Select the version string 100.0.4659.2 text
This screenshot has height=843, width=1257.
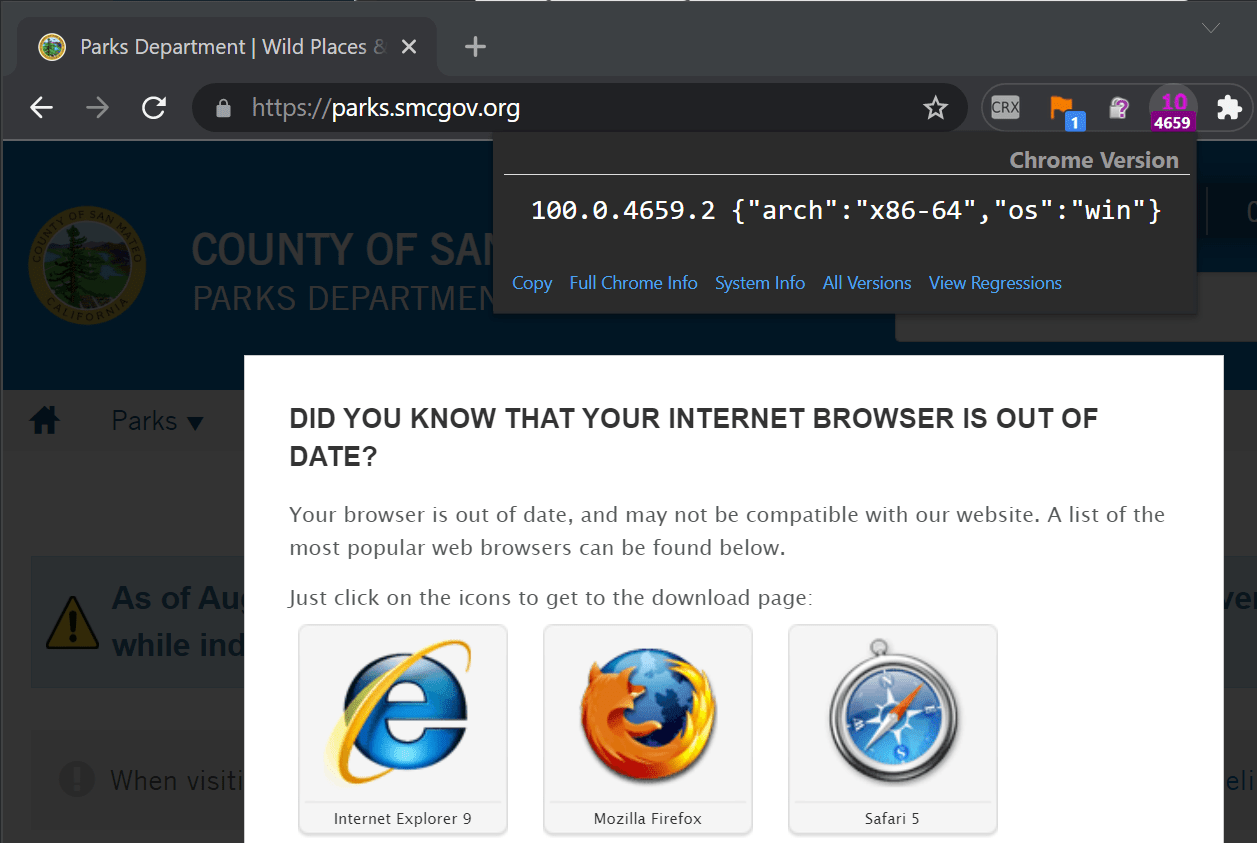pyautogui.click(x=623, y=211)
